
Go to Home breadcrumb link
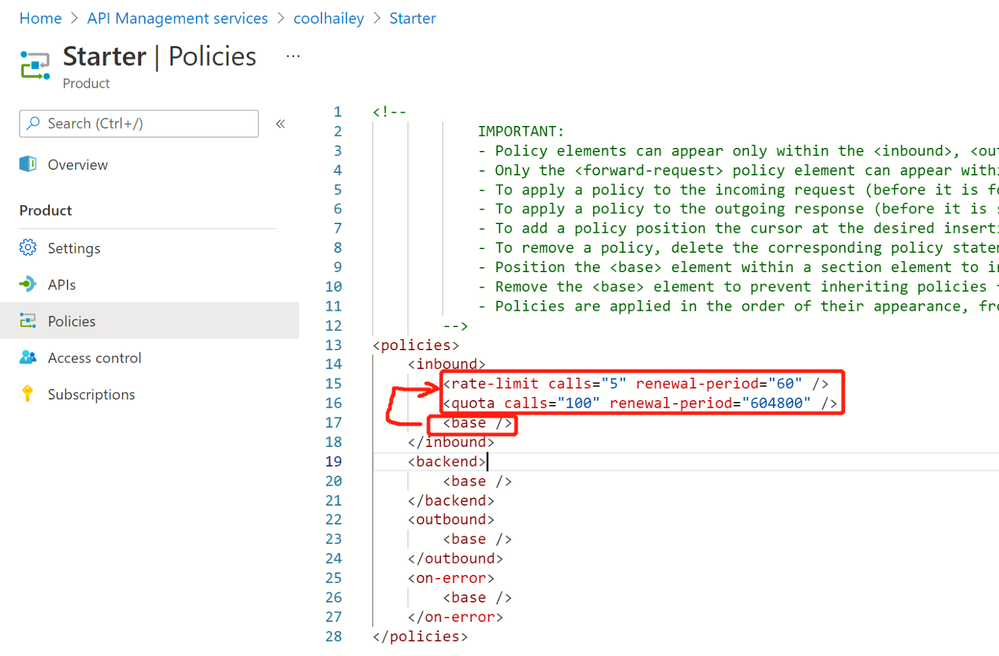(41, 18)
